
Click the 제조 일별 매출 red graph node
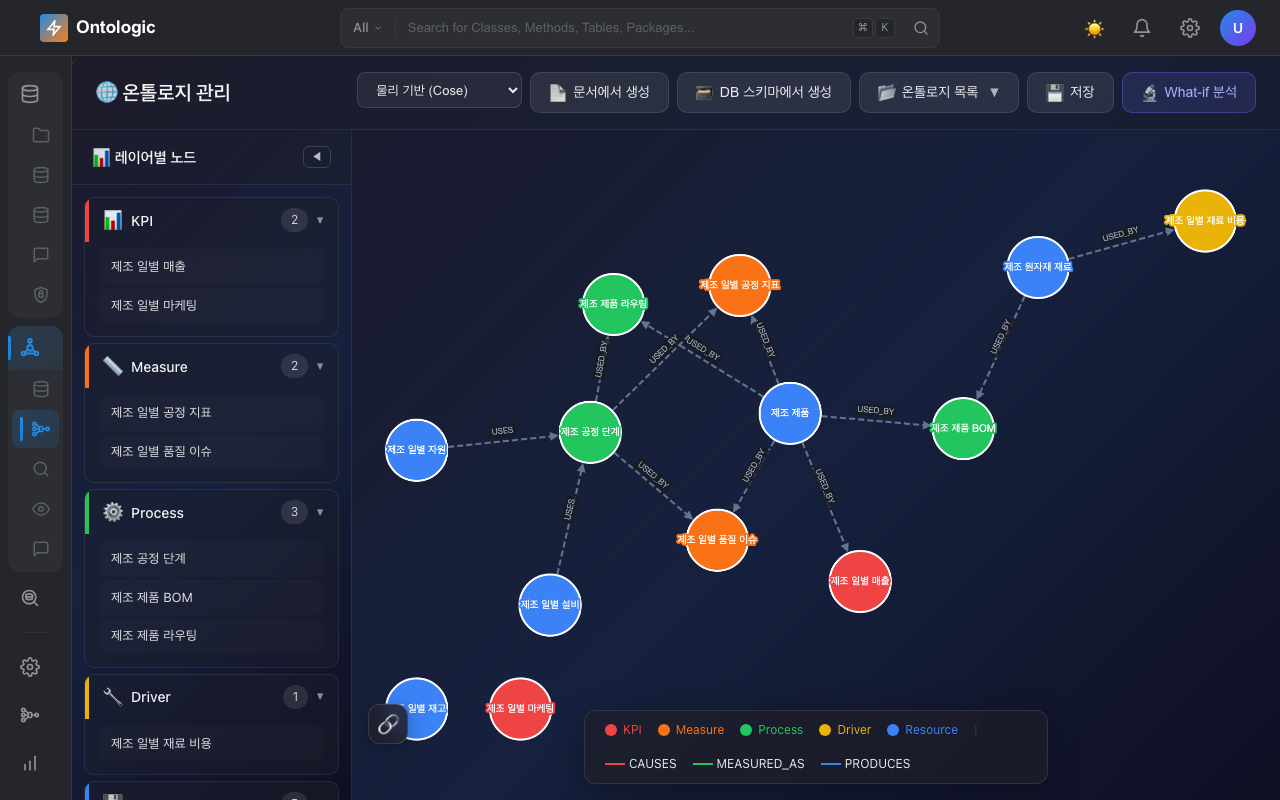[x=860, y=581]
